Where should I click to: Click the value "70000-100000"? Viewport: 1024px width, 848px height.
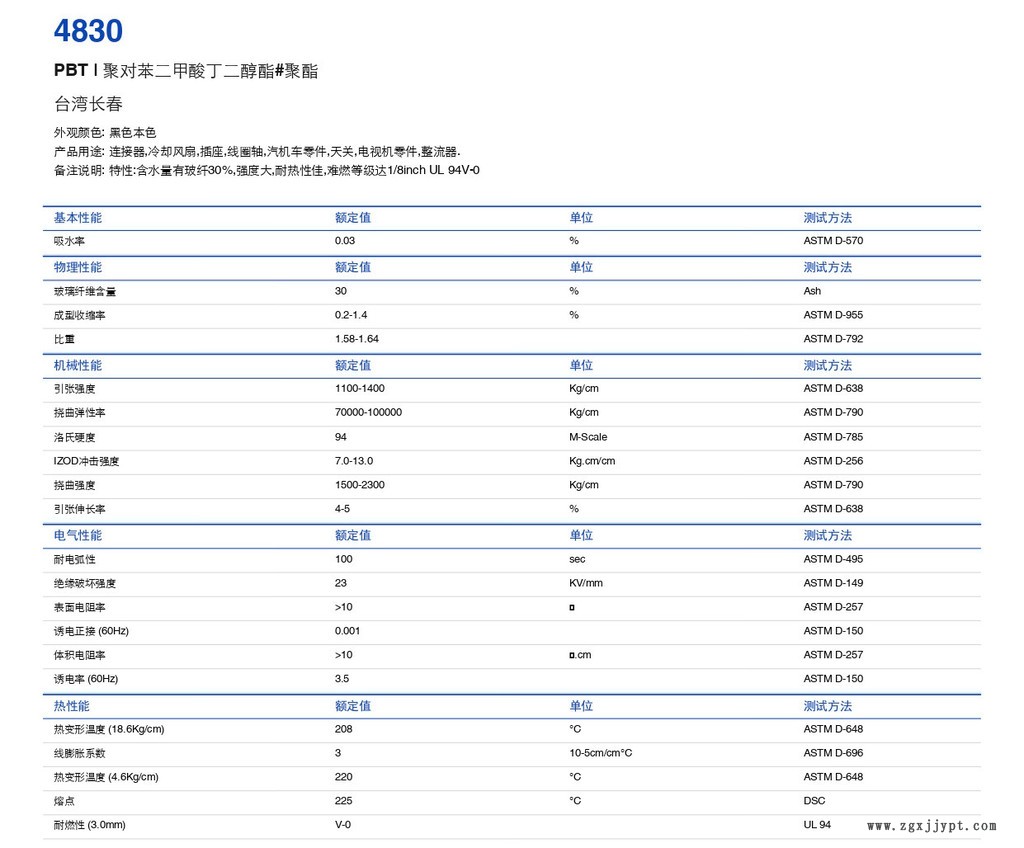tap(368, 413)
